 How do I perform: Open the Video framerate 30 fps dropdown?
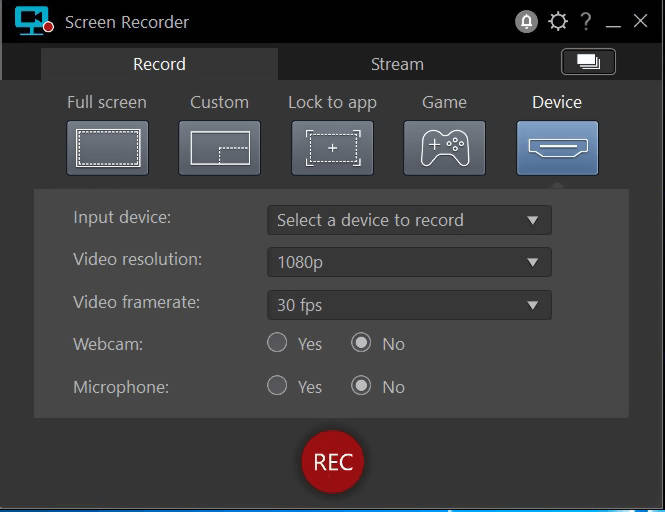(x=409, y=305)
